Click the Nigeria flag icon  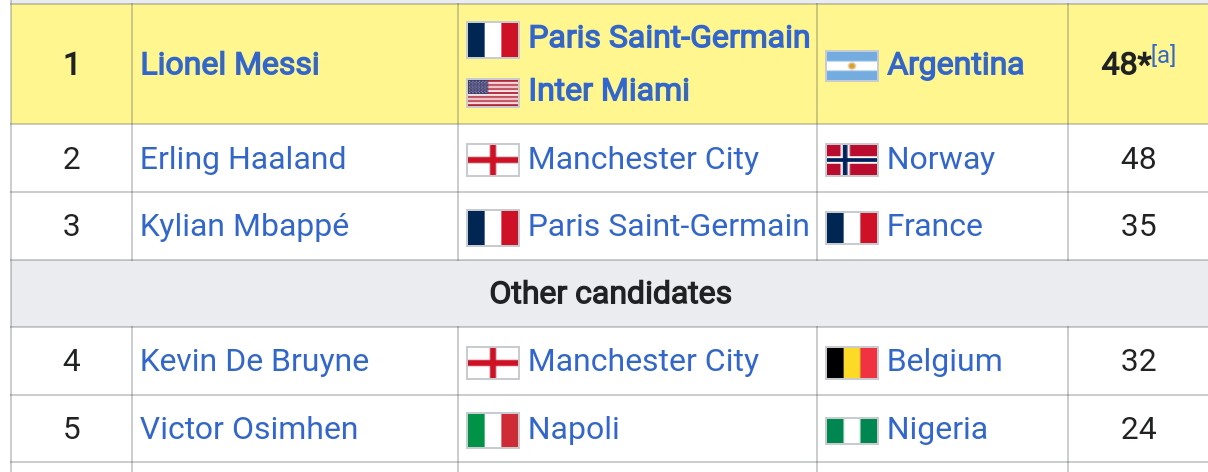pos(851,430)
